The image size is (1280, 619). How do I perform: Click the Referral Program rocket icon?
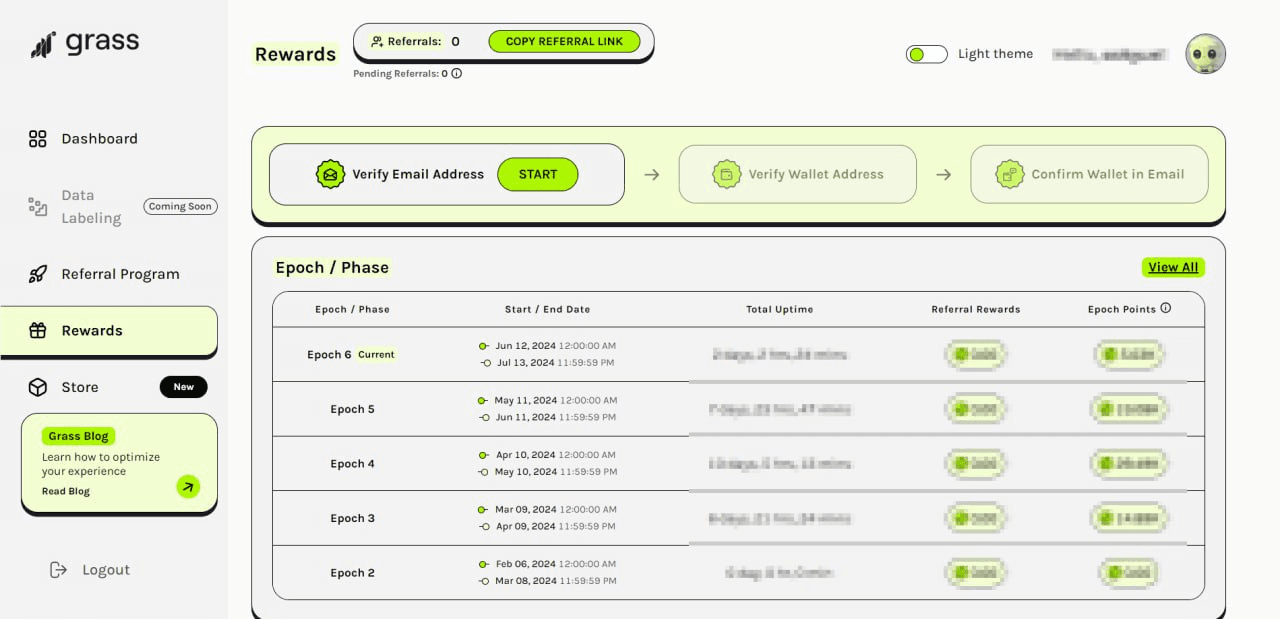click(x=38, y=274)
